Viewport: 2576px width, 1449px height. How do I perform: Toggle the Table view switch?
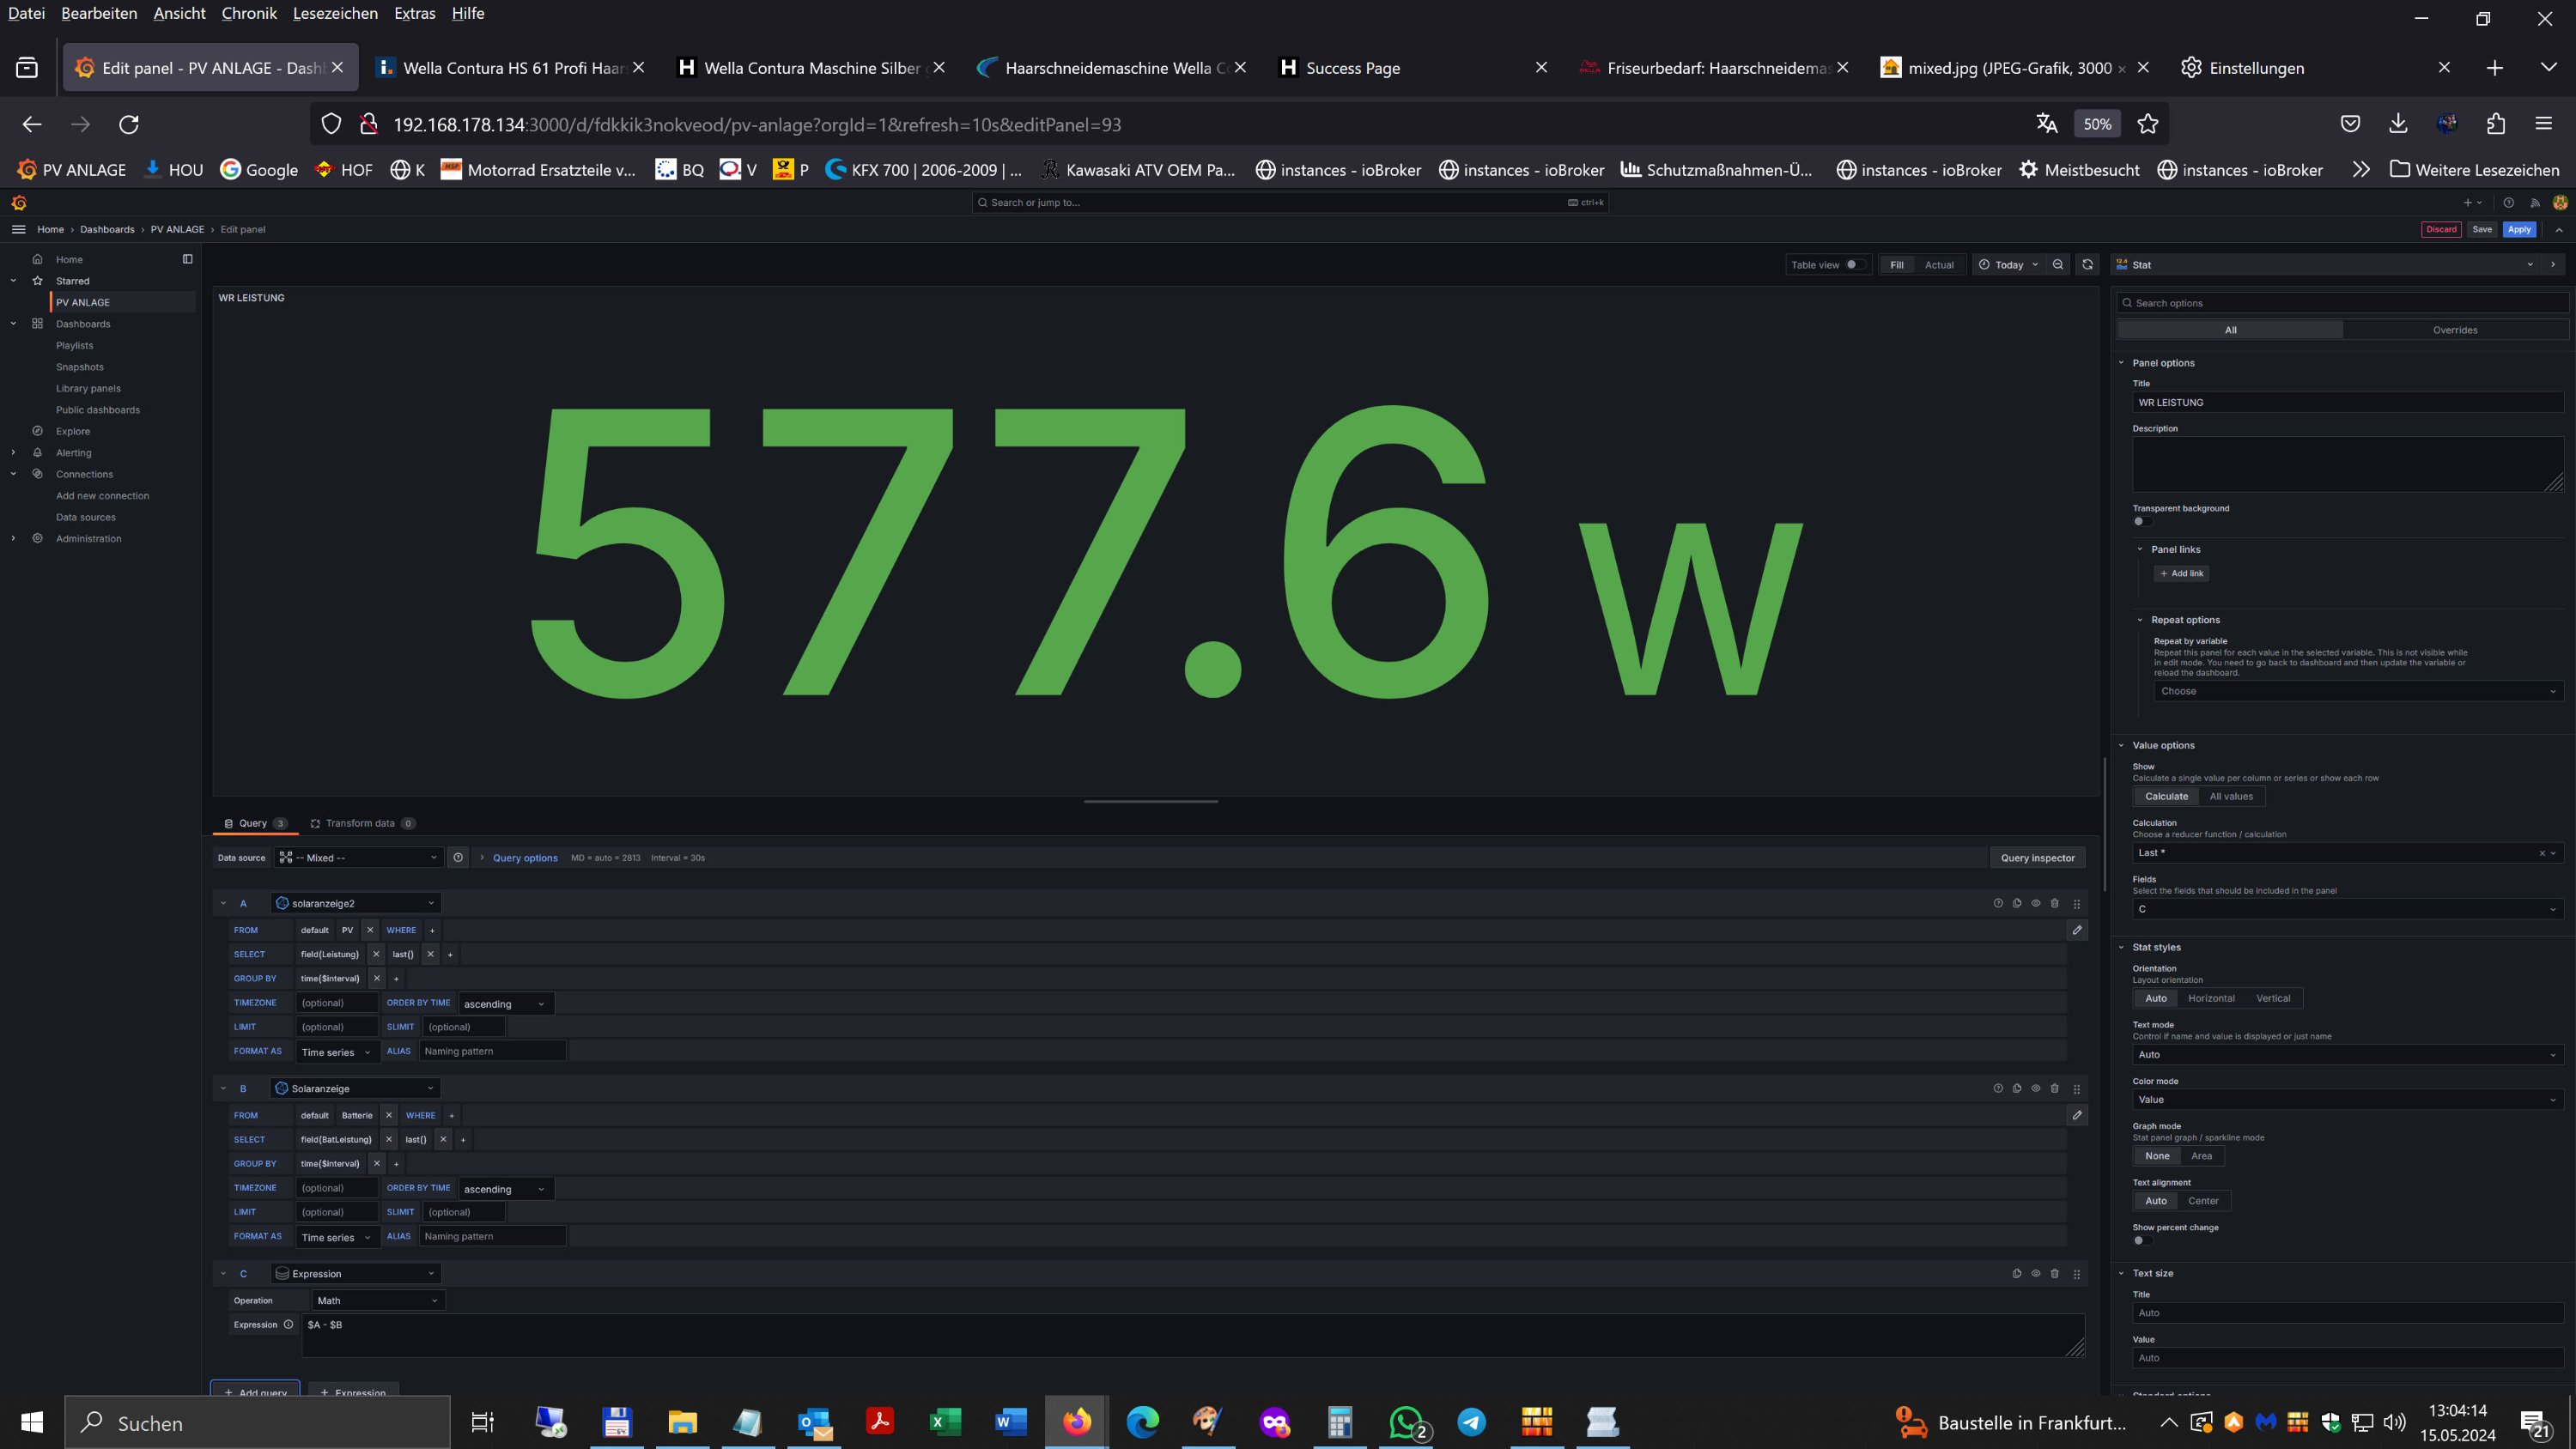click(x=1853, y=265)
